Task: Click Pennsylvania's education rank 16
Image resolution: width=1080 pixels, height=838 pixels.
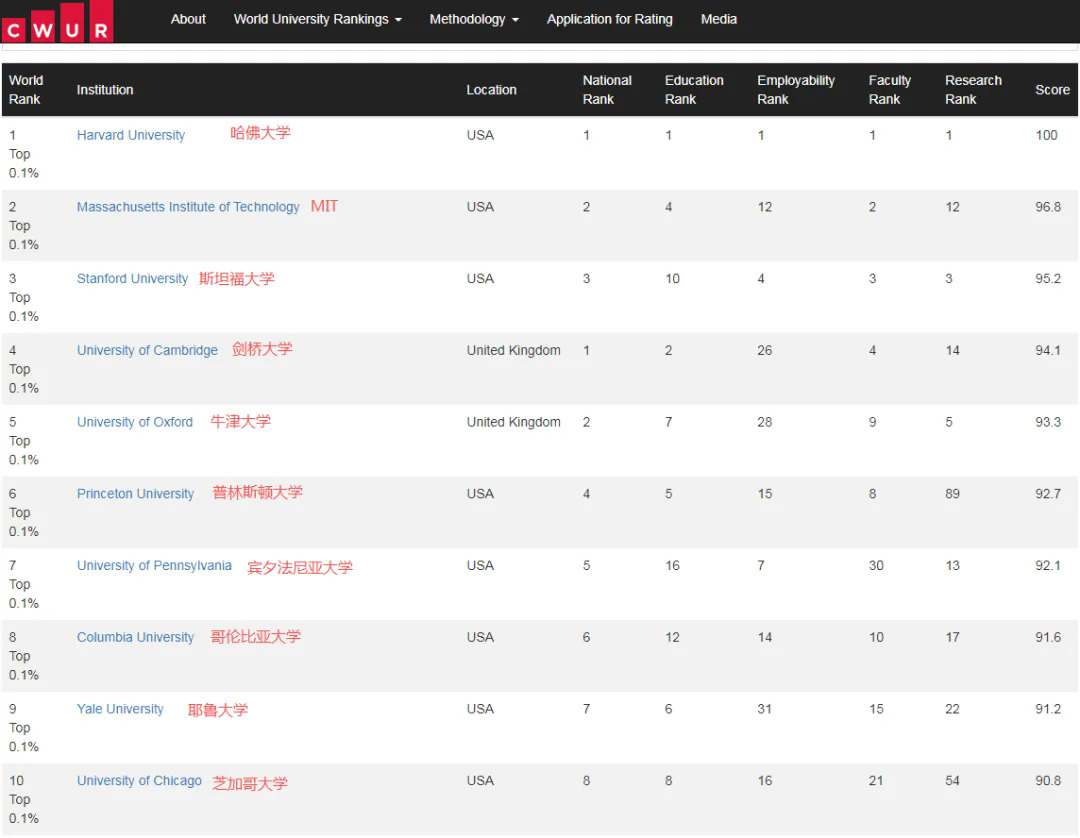Action: coord(672,565)
